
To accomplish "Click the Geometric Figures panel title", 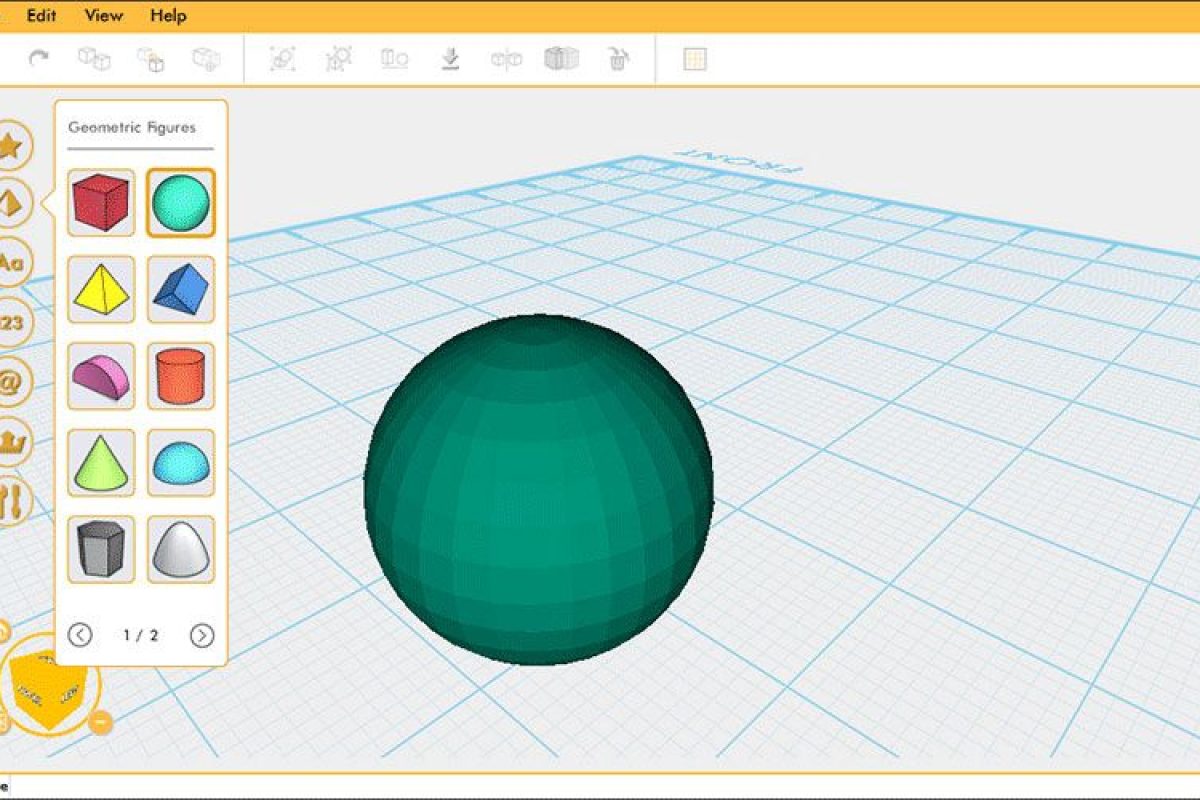I will pyautogui.click(x=132, y=127).
